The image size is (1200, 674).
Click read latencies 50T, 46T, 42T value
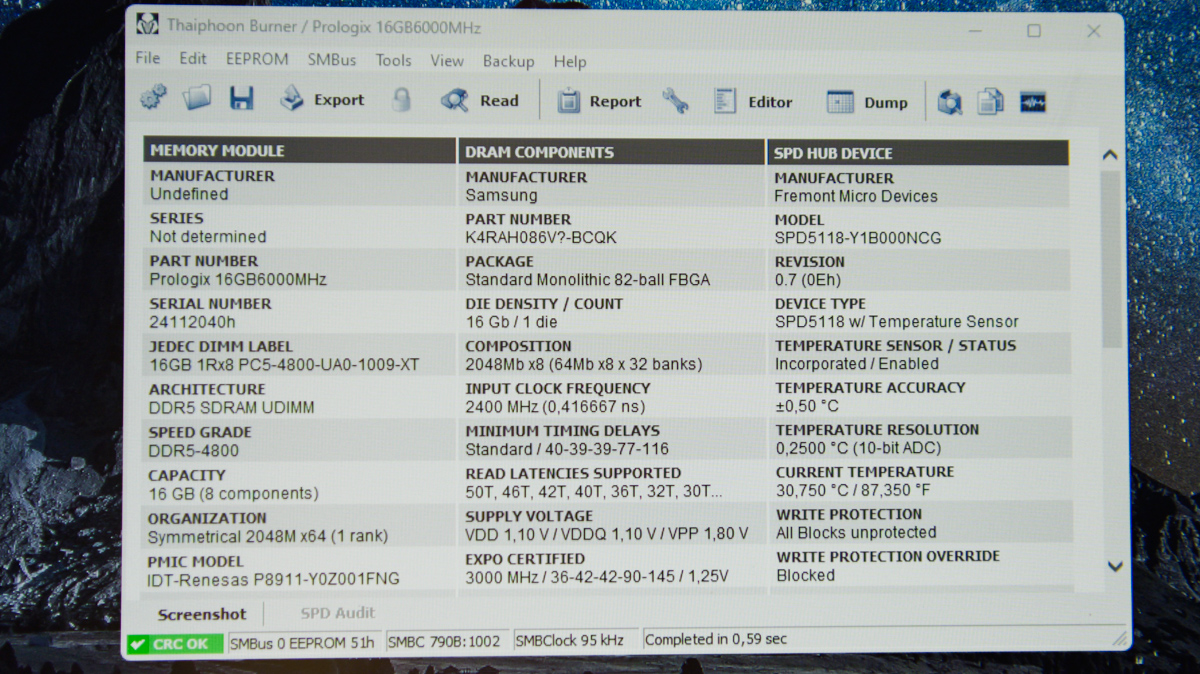click(592, 491)
